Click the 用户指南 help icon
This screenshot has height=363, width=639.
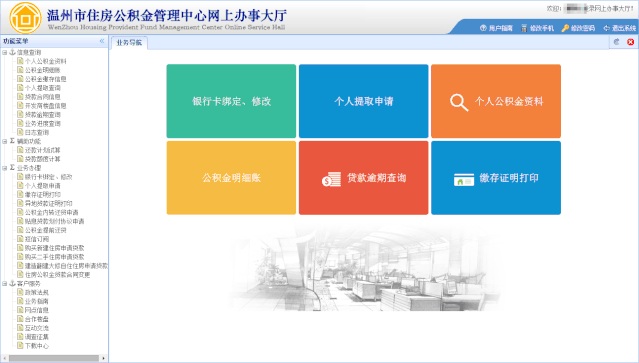(483, 28)
